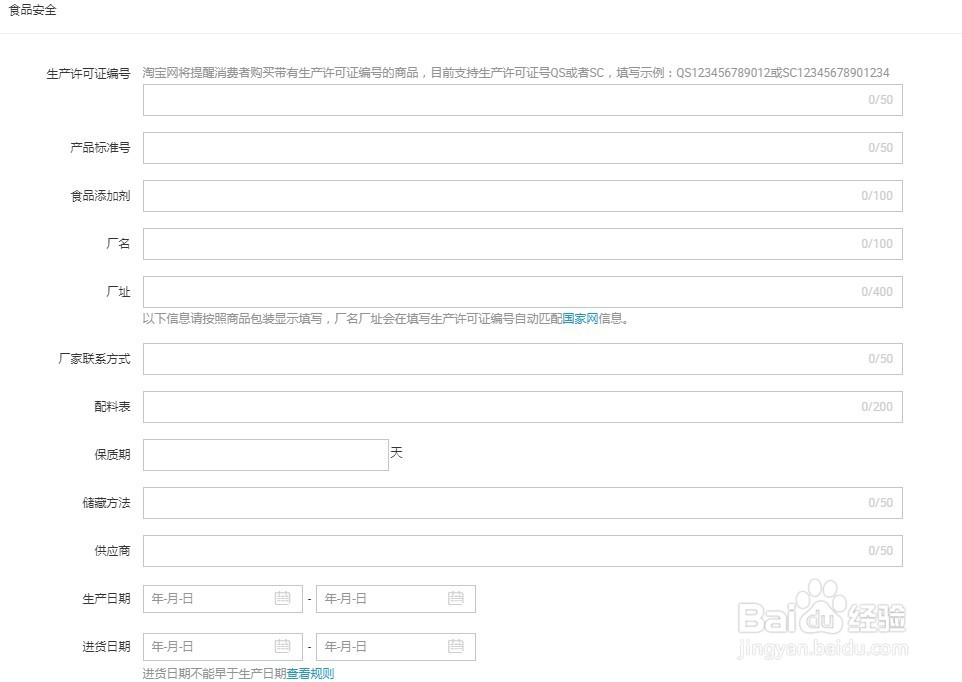This screenshot has width=962, height=682.
Task: Click the 生产日期 end date field
Action: pos(396,599)
